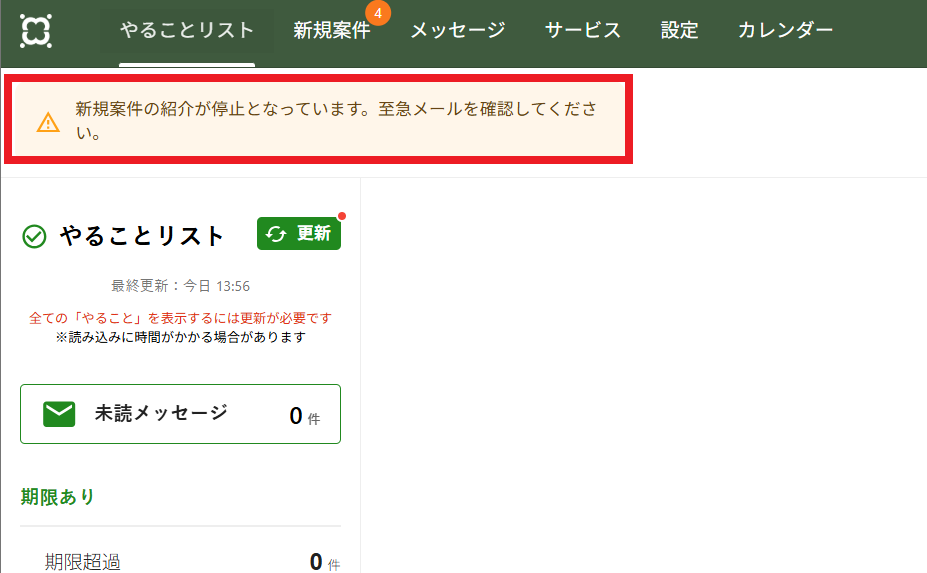927x573 pixels.
Task: Click the やることリスト panel heading
Action: point(142,236)
